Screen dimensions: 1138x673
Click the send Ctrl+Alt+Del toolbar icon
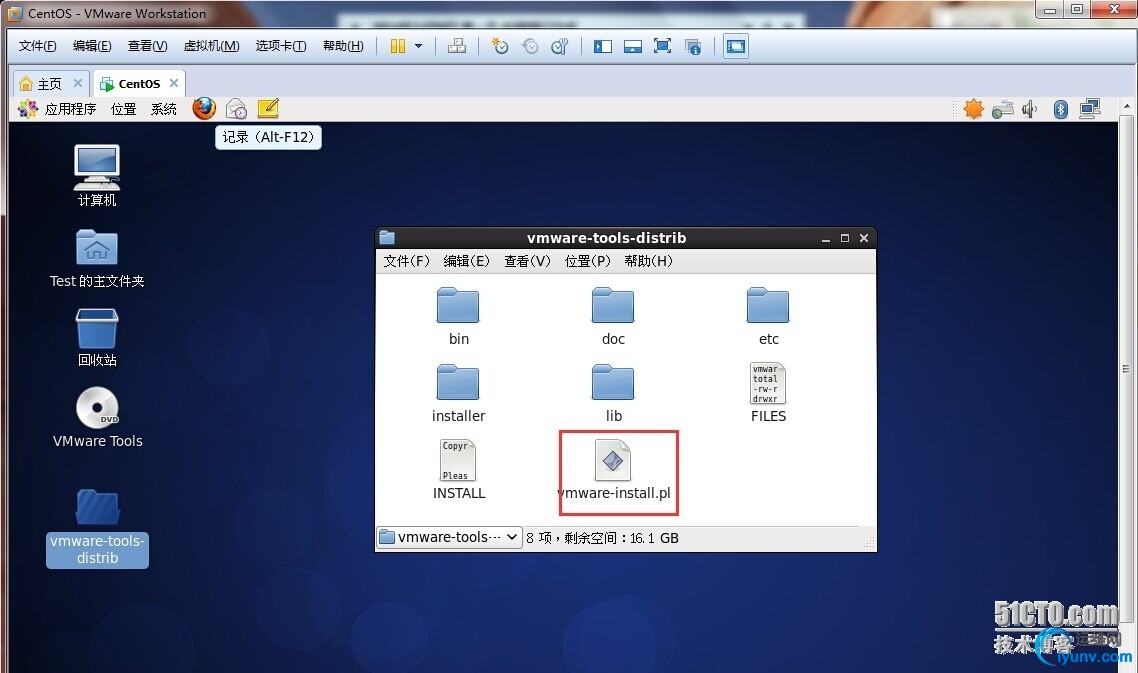pyautogui.click(x=457, y=46)
